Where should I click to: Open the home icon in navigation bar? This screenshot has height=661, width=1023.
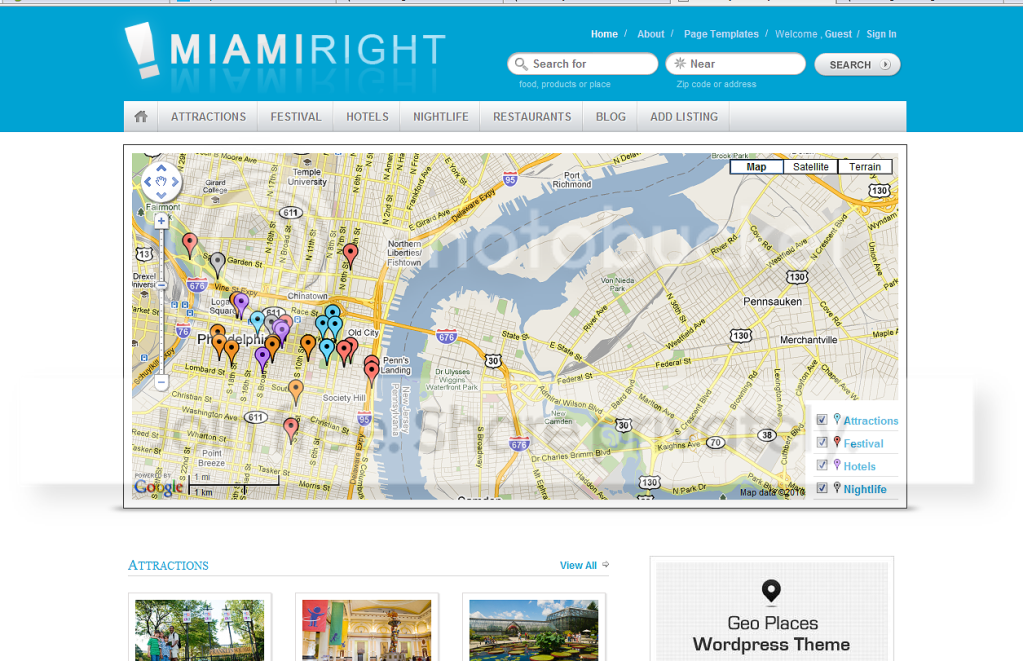coord(141,117)
